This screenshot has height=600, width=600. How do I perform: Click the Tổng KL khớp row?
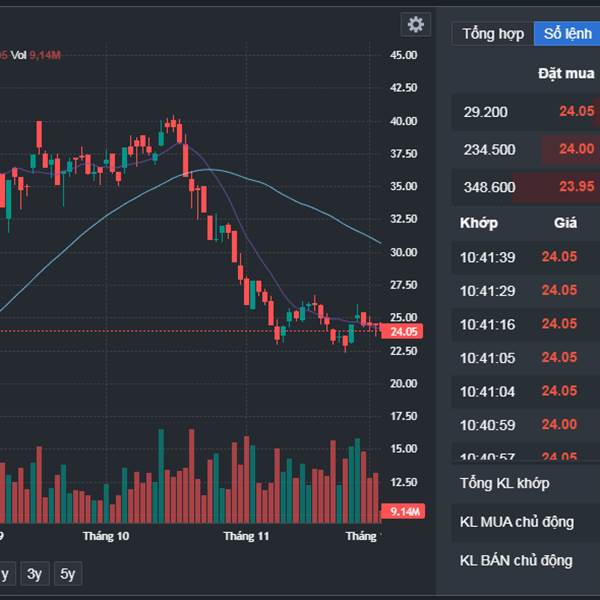coord(505,483)
